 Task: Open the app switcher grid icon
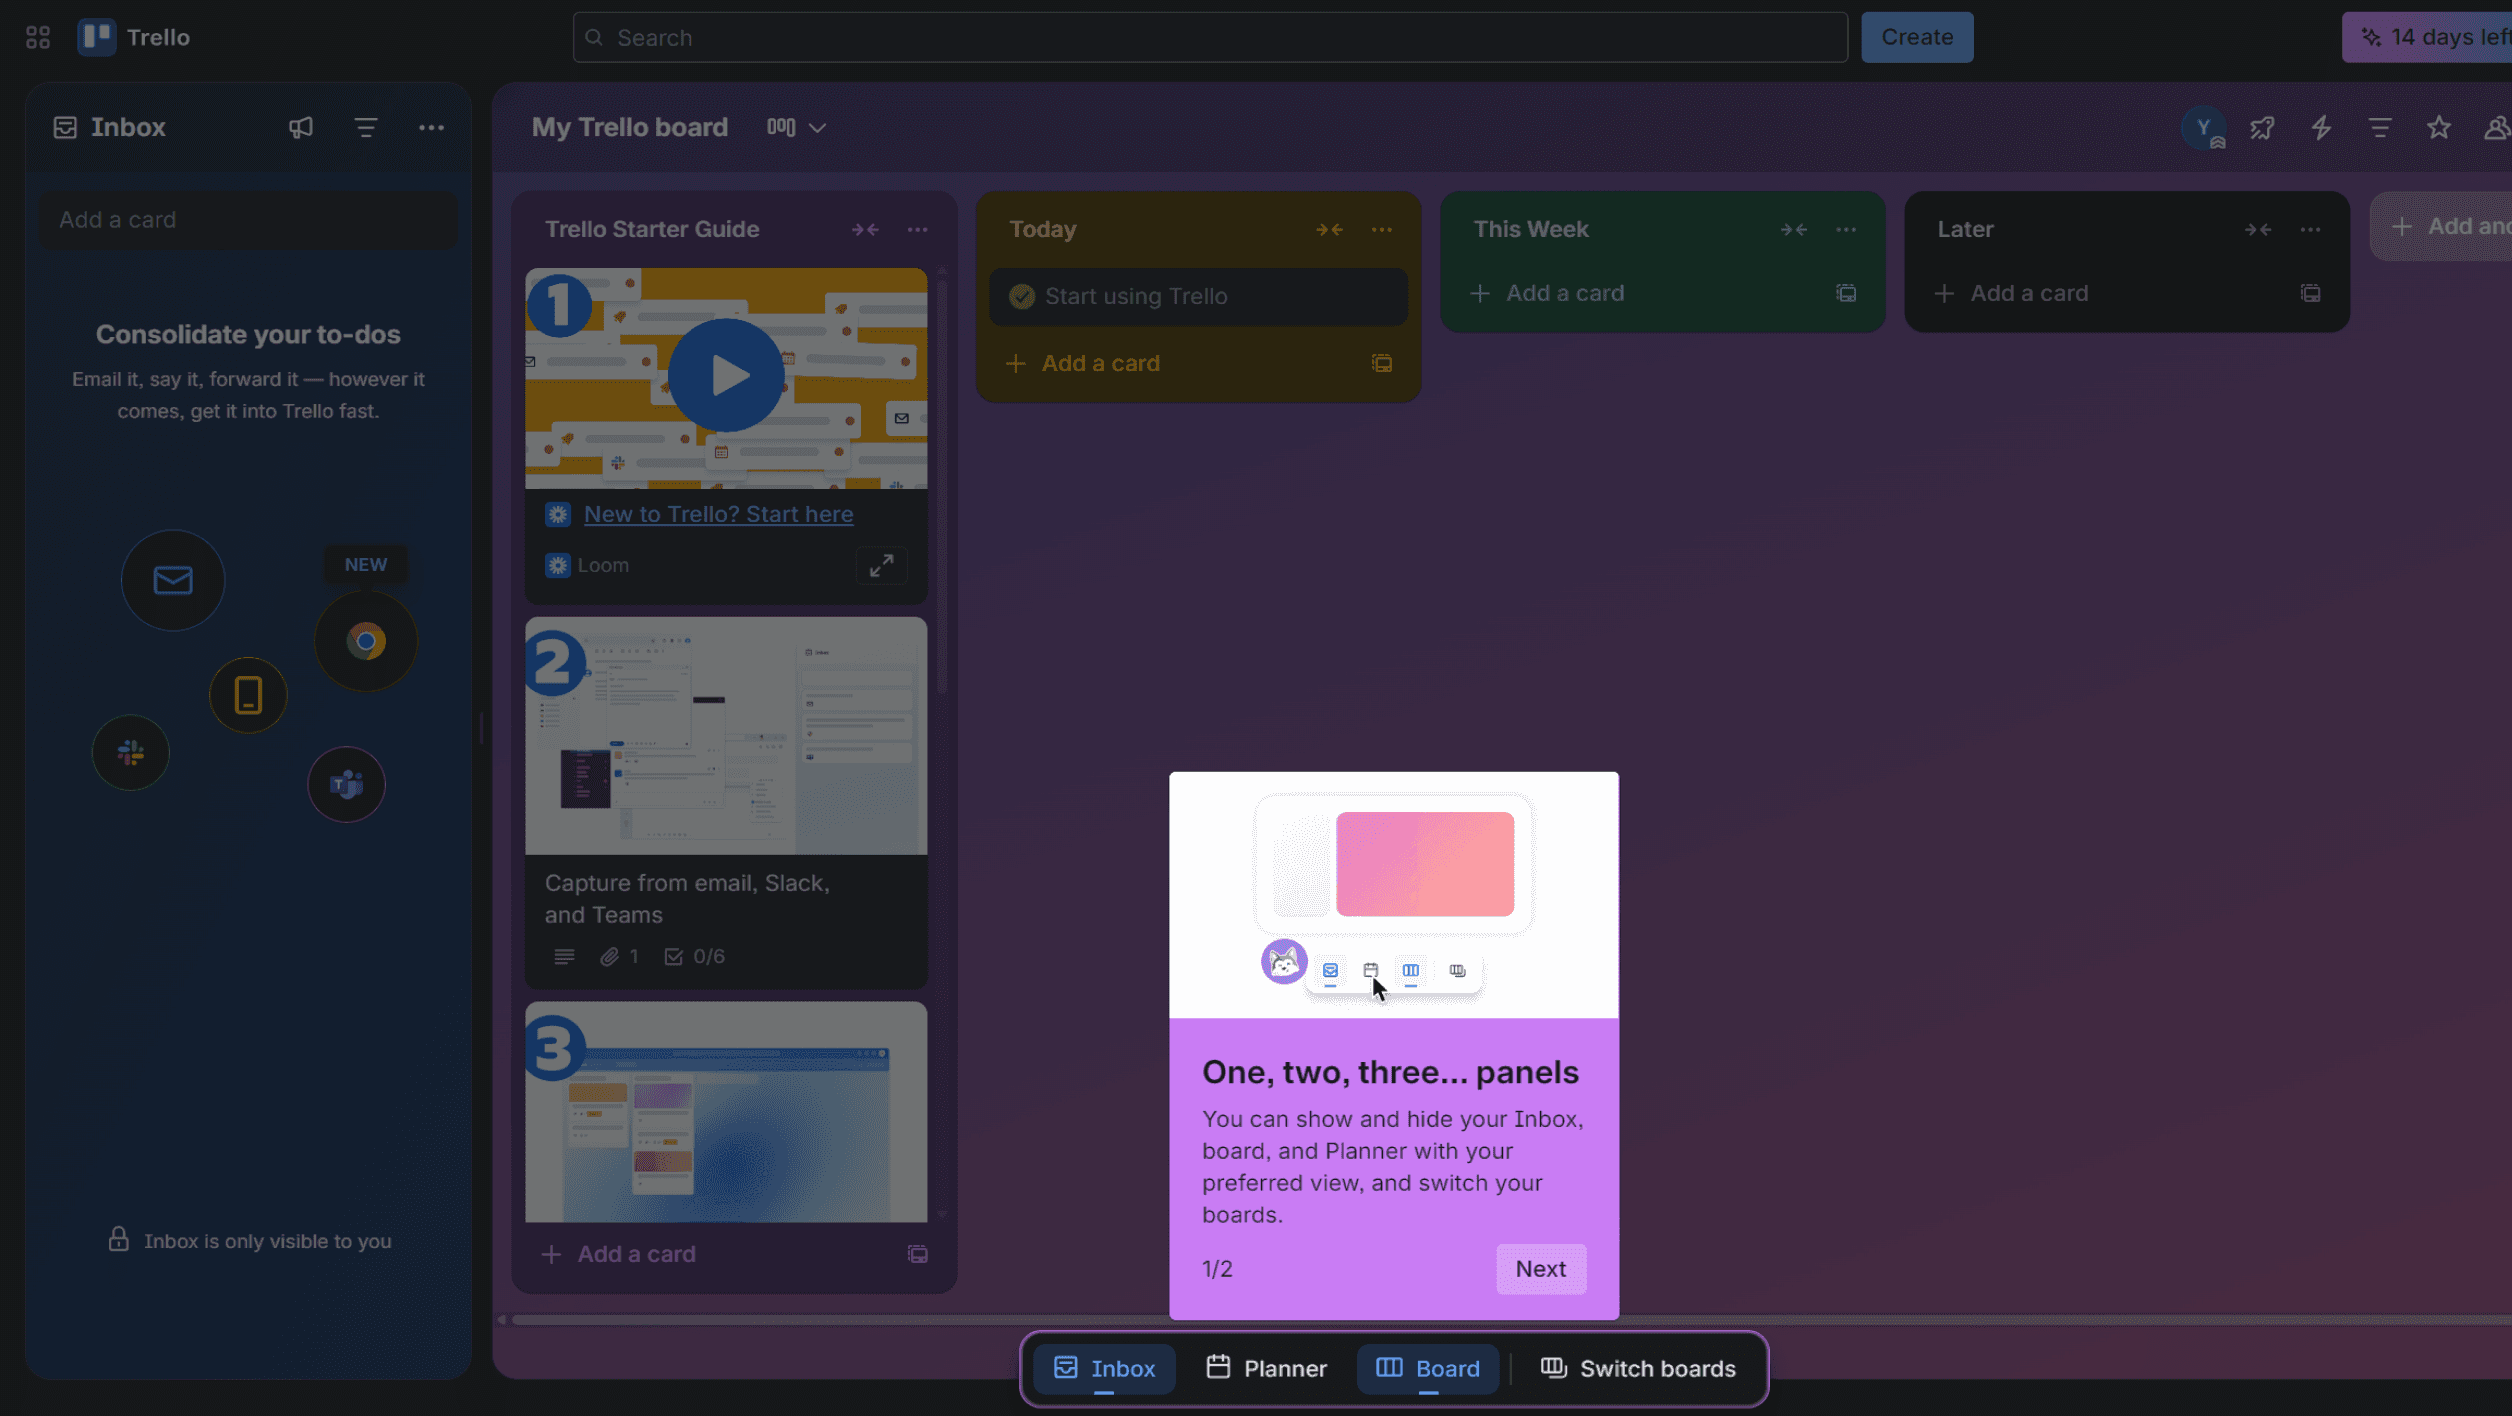point(38,38)
